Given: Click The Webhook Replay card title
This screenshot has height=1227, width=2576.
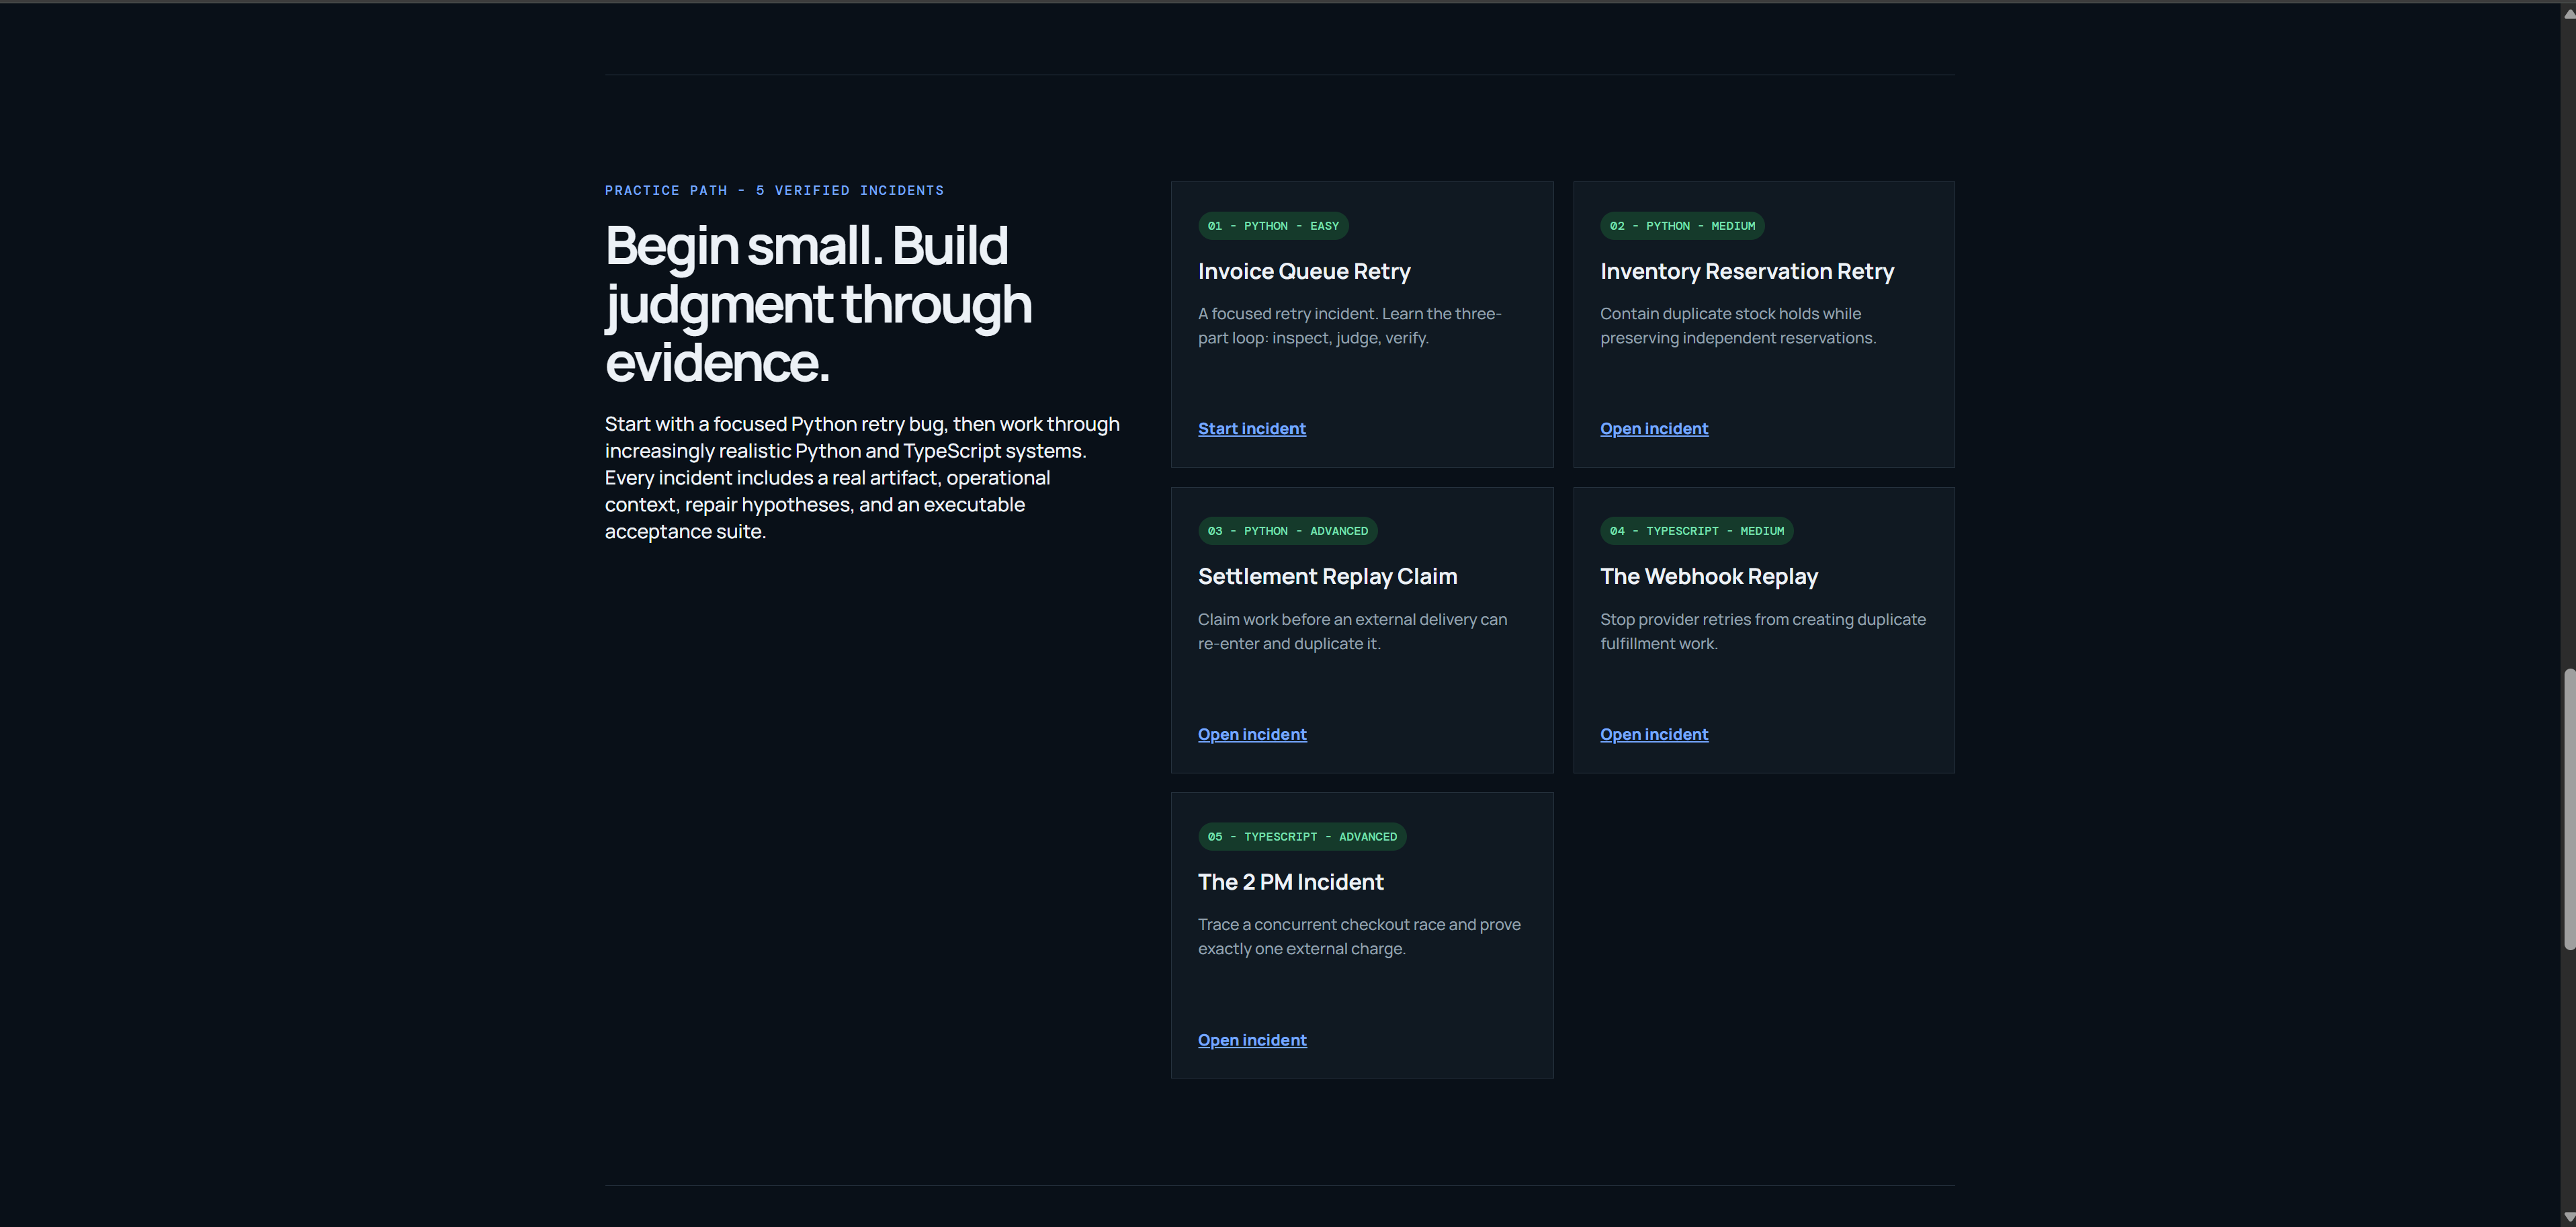Looking at the screenshot, I should [x=1709, y=577].
